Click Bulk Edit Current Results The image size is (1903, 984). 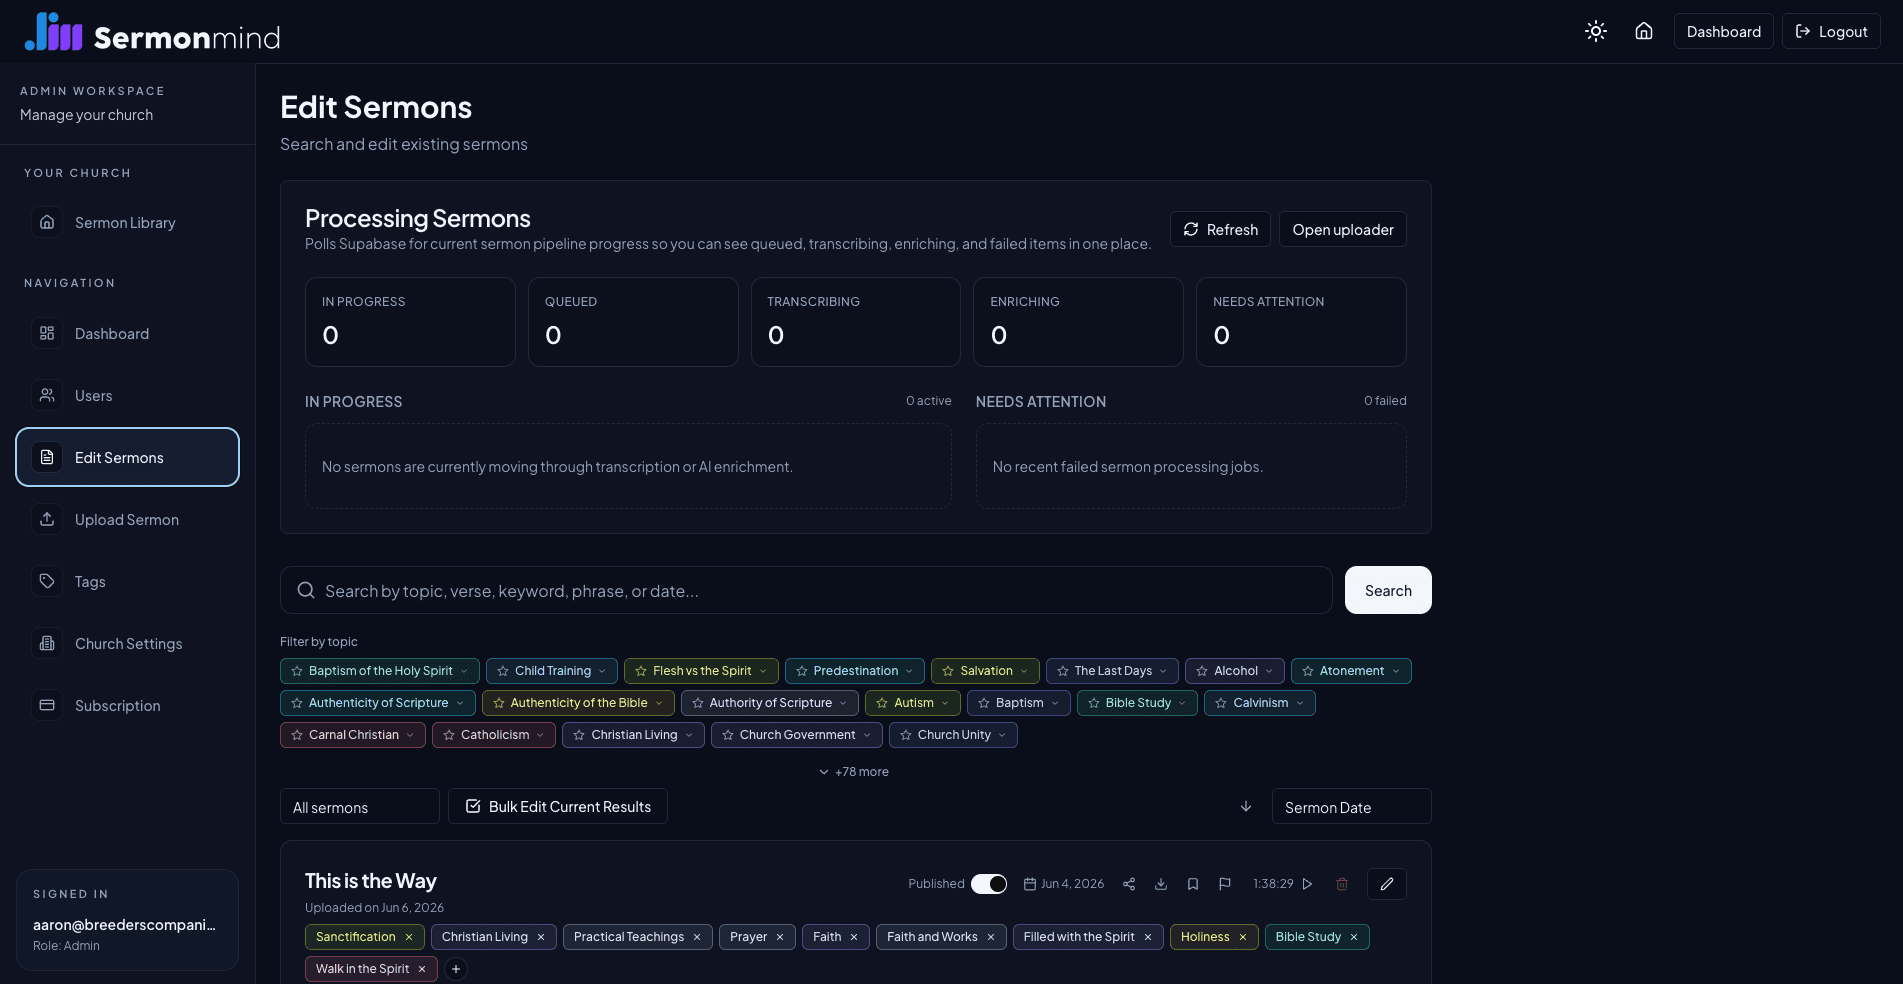558,806
